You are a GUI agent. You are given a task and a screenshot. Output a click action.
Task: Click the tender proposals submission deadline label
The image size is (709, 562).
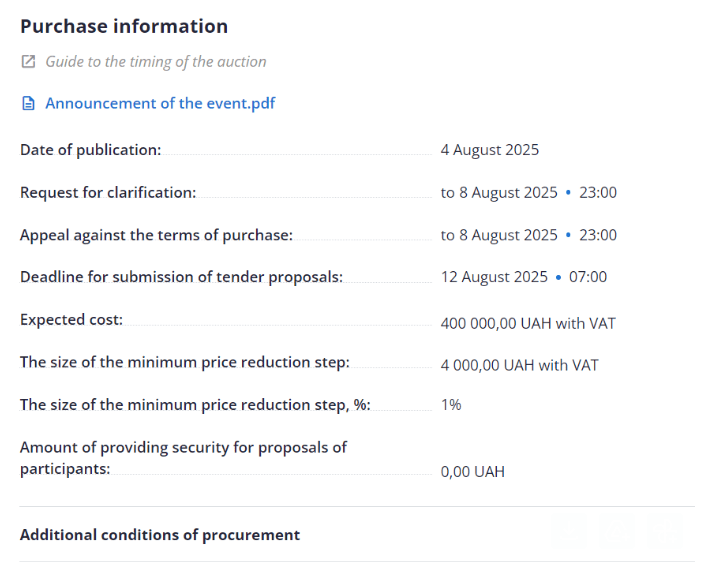(x=181, y=277)
